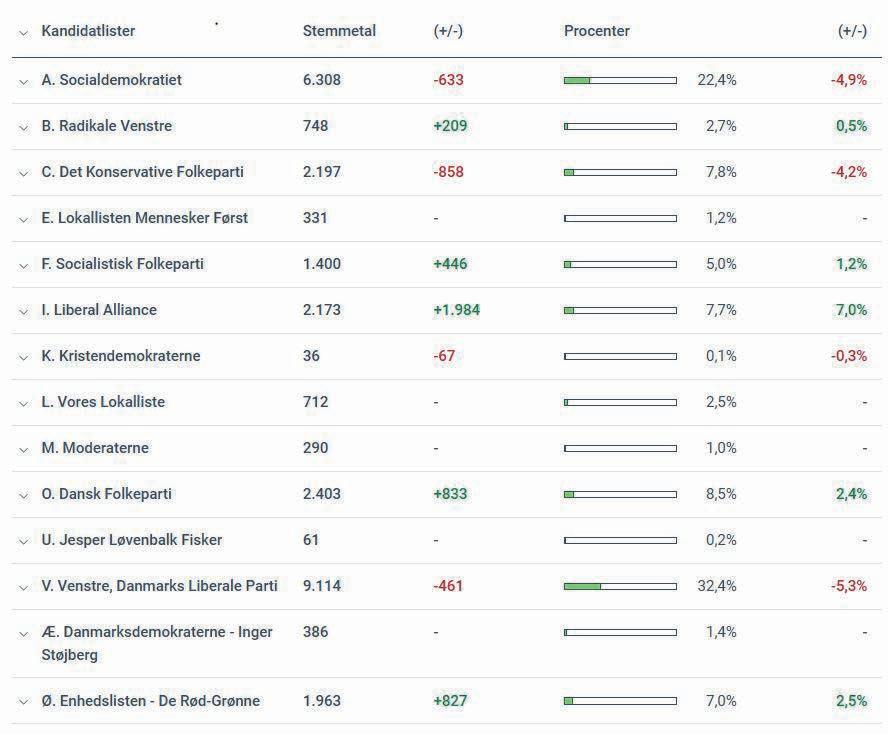Expand the M. Moderaterne chevron
Image resolution: width=888 pixels, height=734 pixels.
click(23, 450)
